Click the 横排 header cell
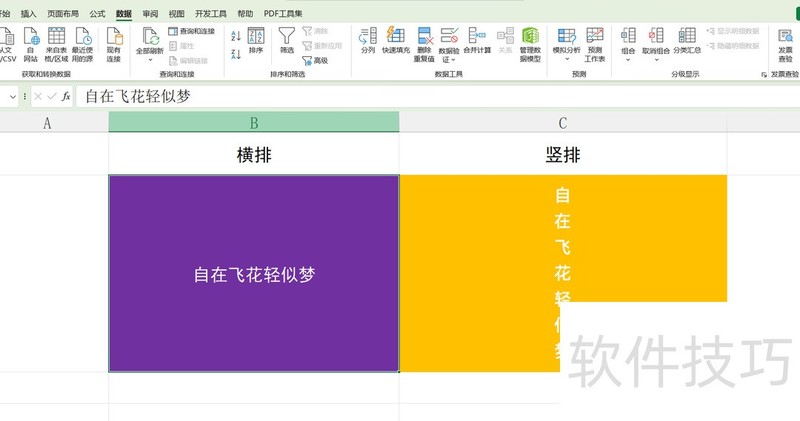 point(254,154)
